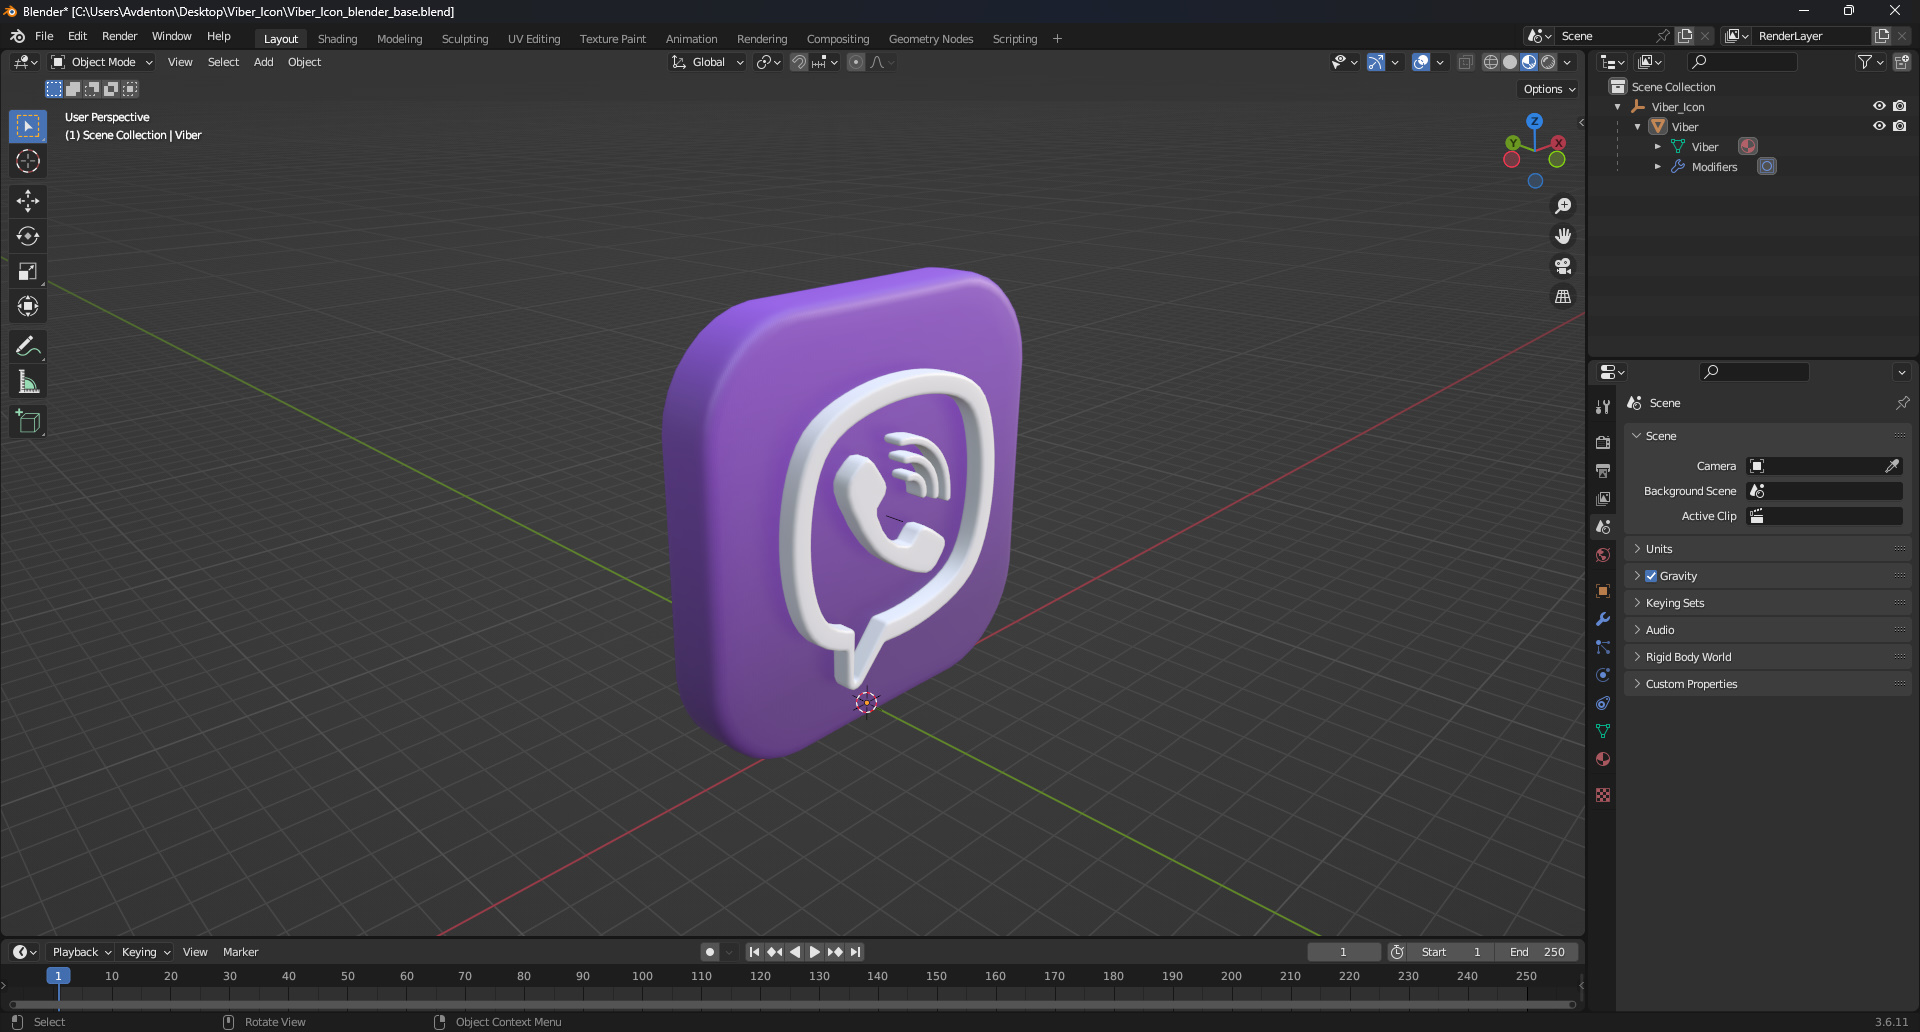
Task: Select the Measure tool
Action: click(x=28, y=382)
